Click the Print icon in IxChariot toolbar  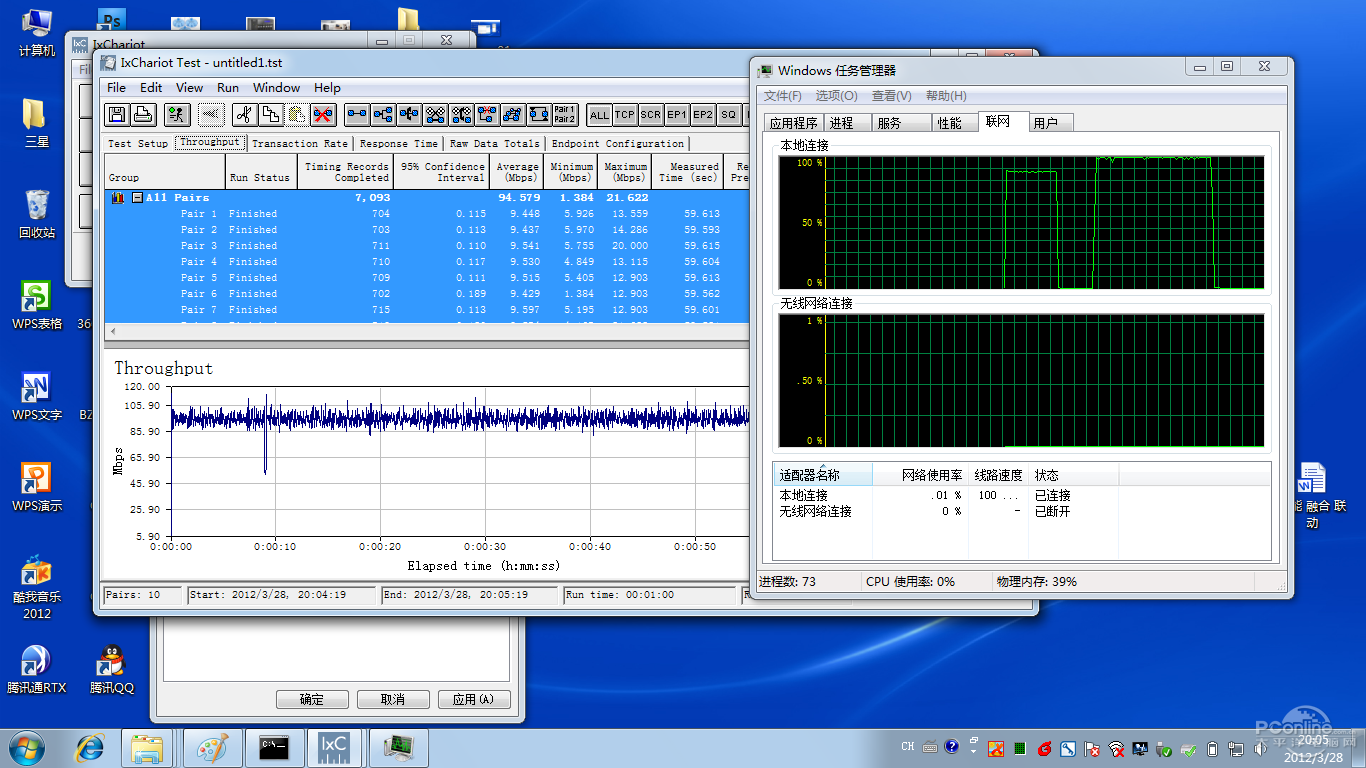click(x=143, y=114)
